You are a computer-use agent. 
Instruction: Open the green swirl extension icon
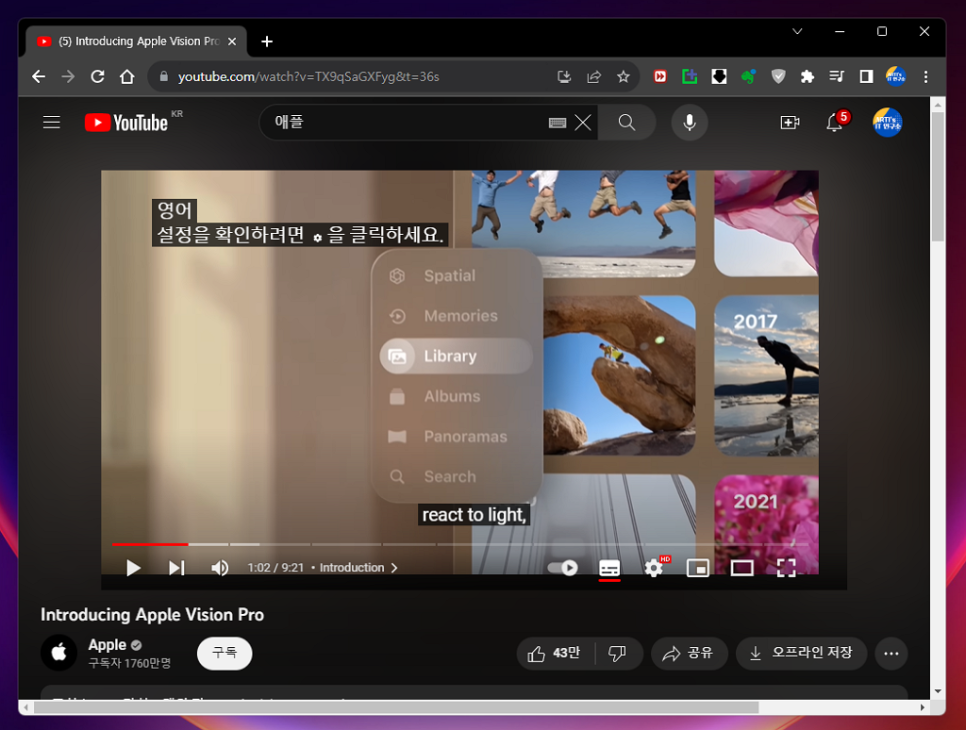click(749, 76)
